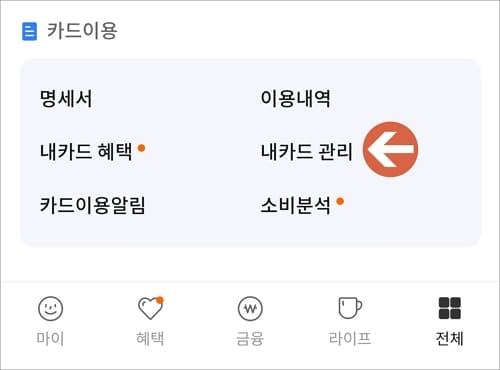The image size is (500, 370).
Task: Select the 전체 tab label
Action: (x=450, y=338)
